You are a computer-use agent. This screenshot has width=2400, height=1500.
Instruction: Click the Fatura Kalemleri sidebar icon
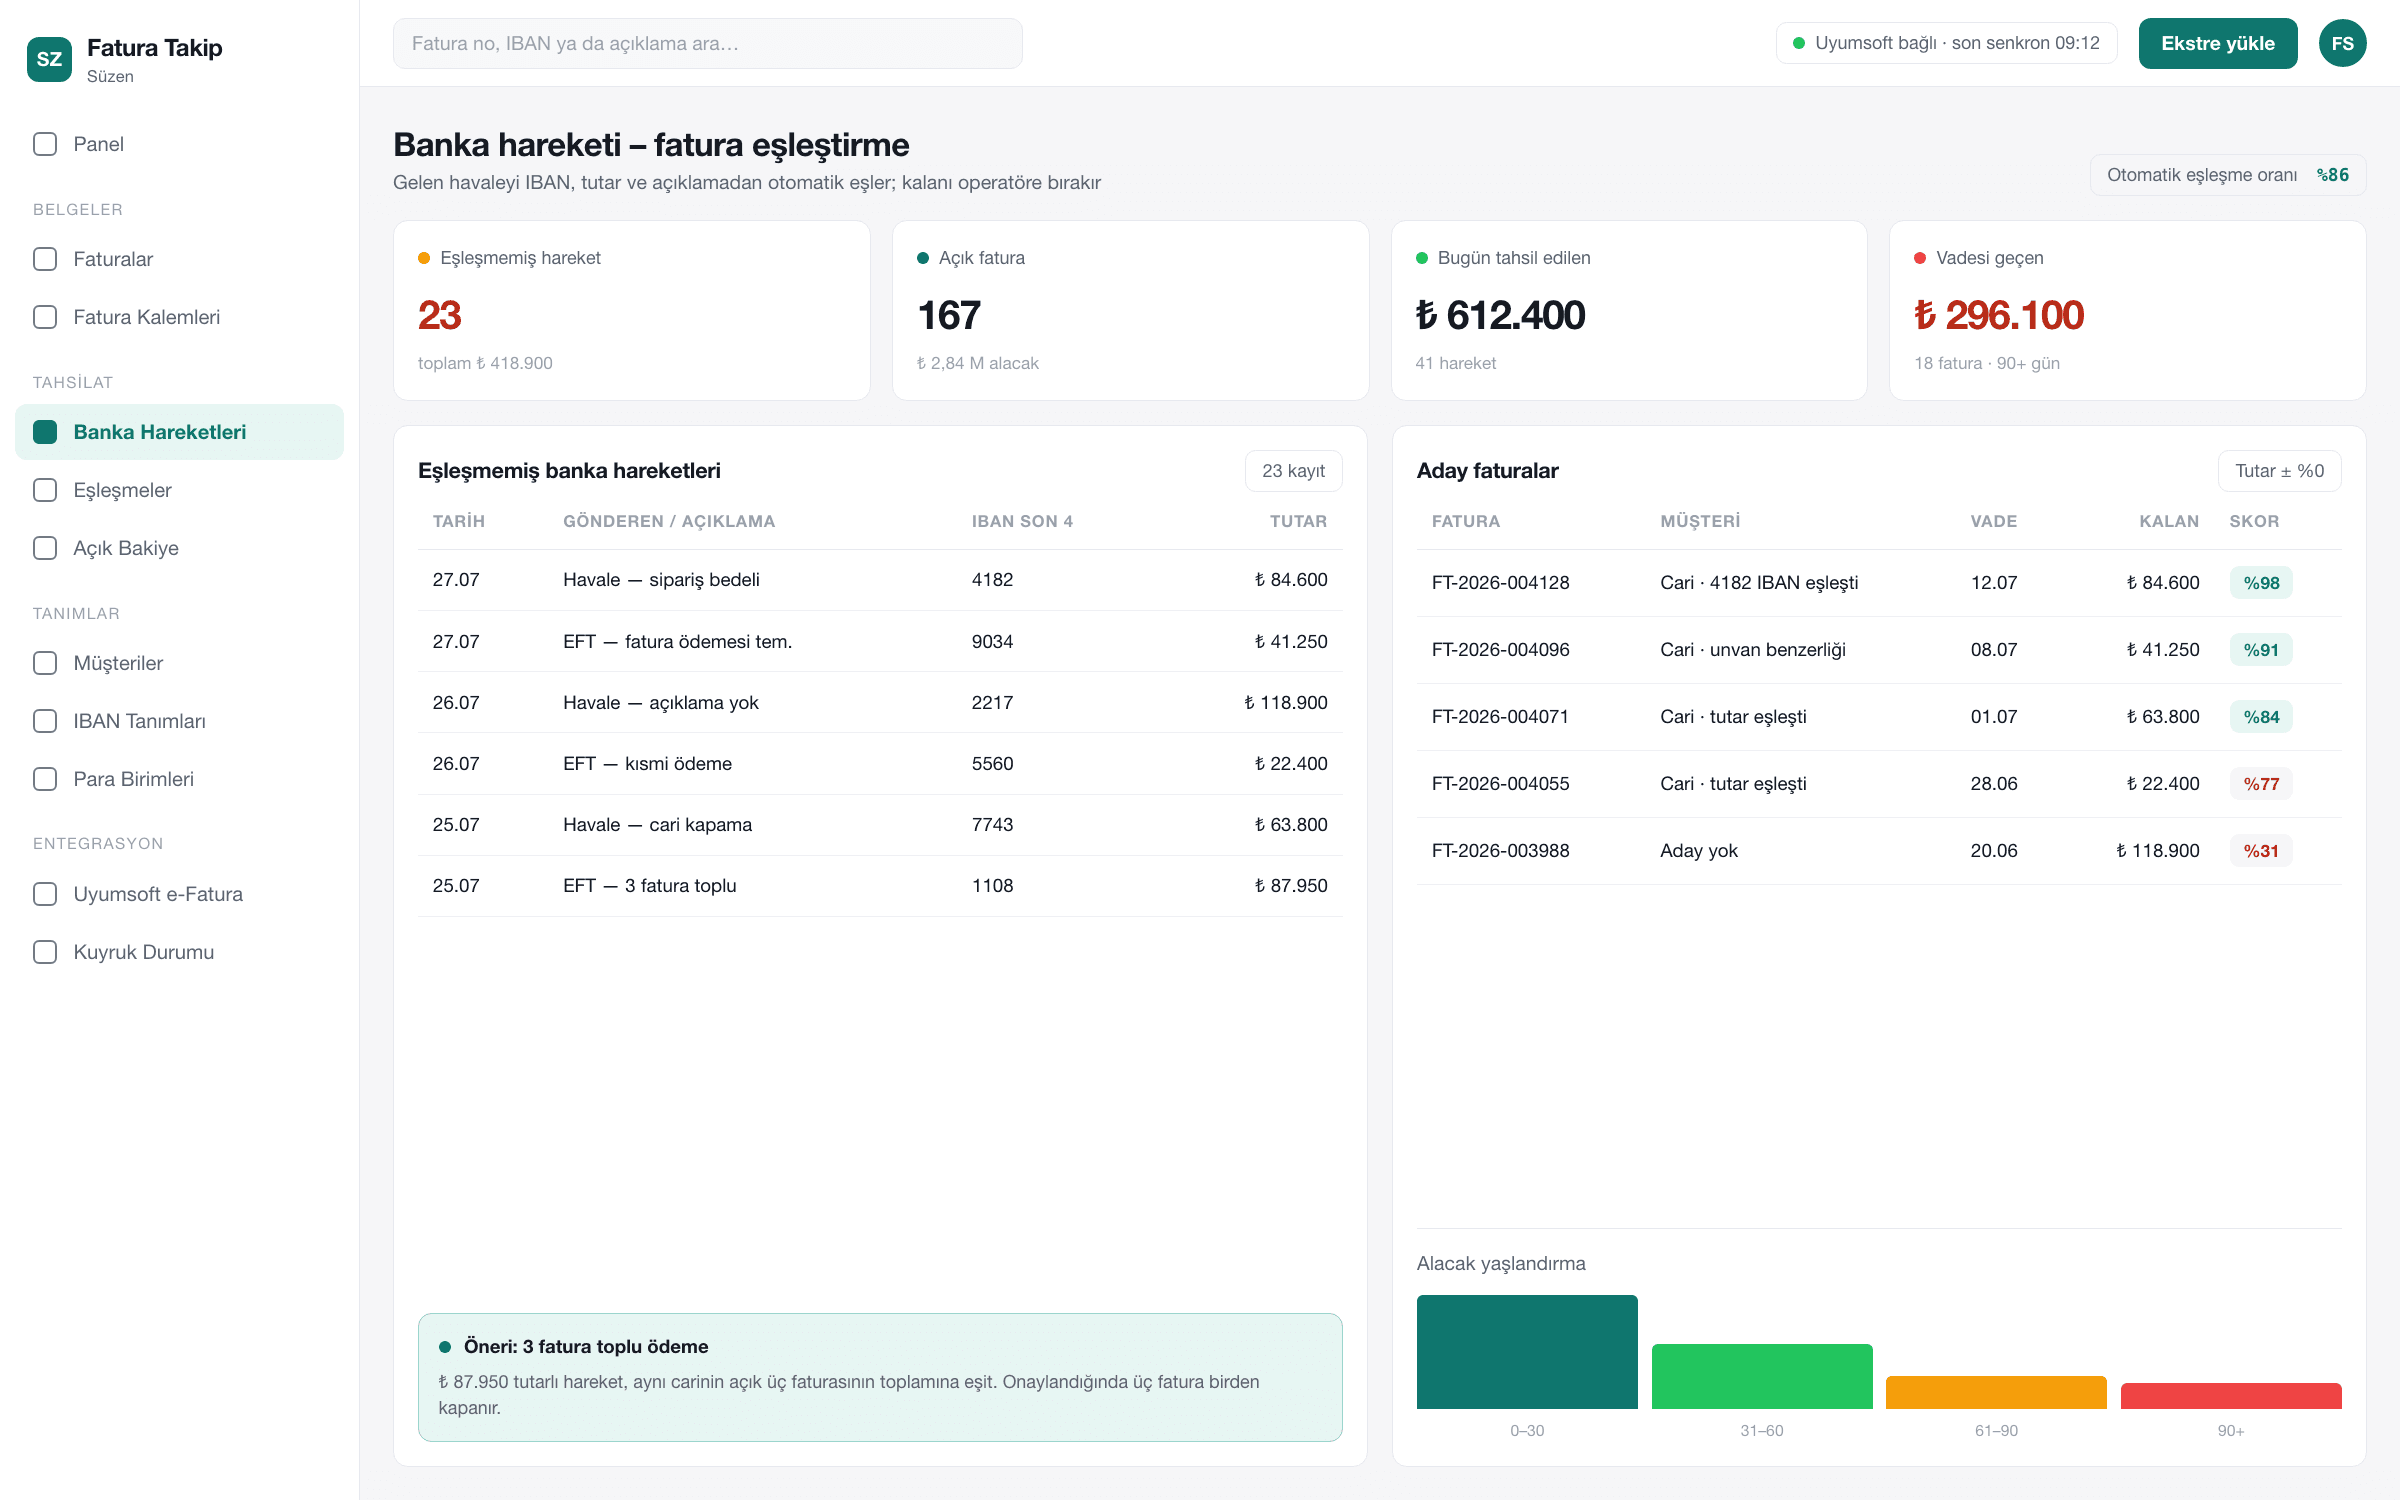[x=45, y=317]
